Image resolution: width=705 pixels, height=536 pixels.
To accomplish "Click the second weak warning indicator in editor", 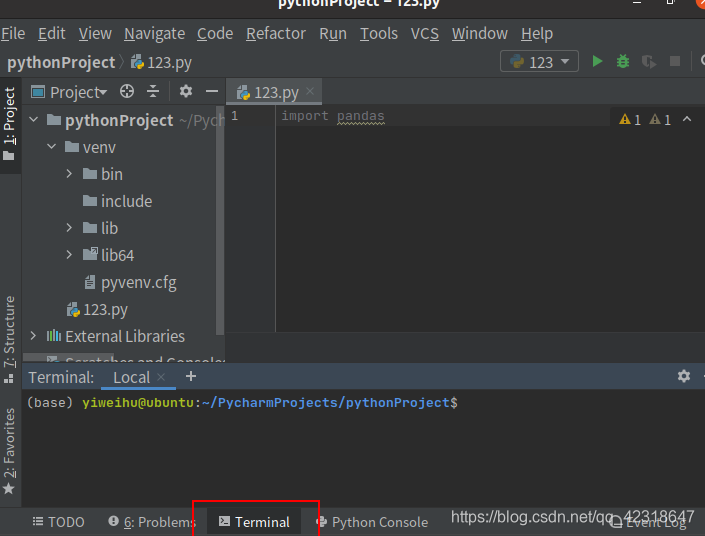I will (x=660, y=120).
